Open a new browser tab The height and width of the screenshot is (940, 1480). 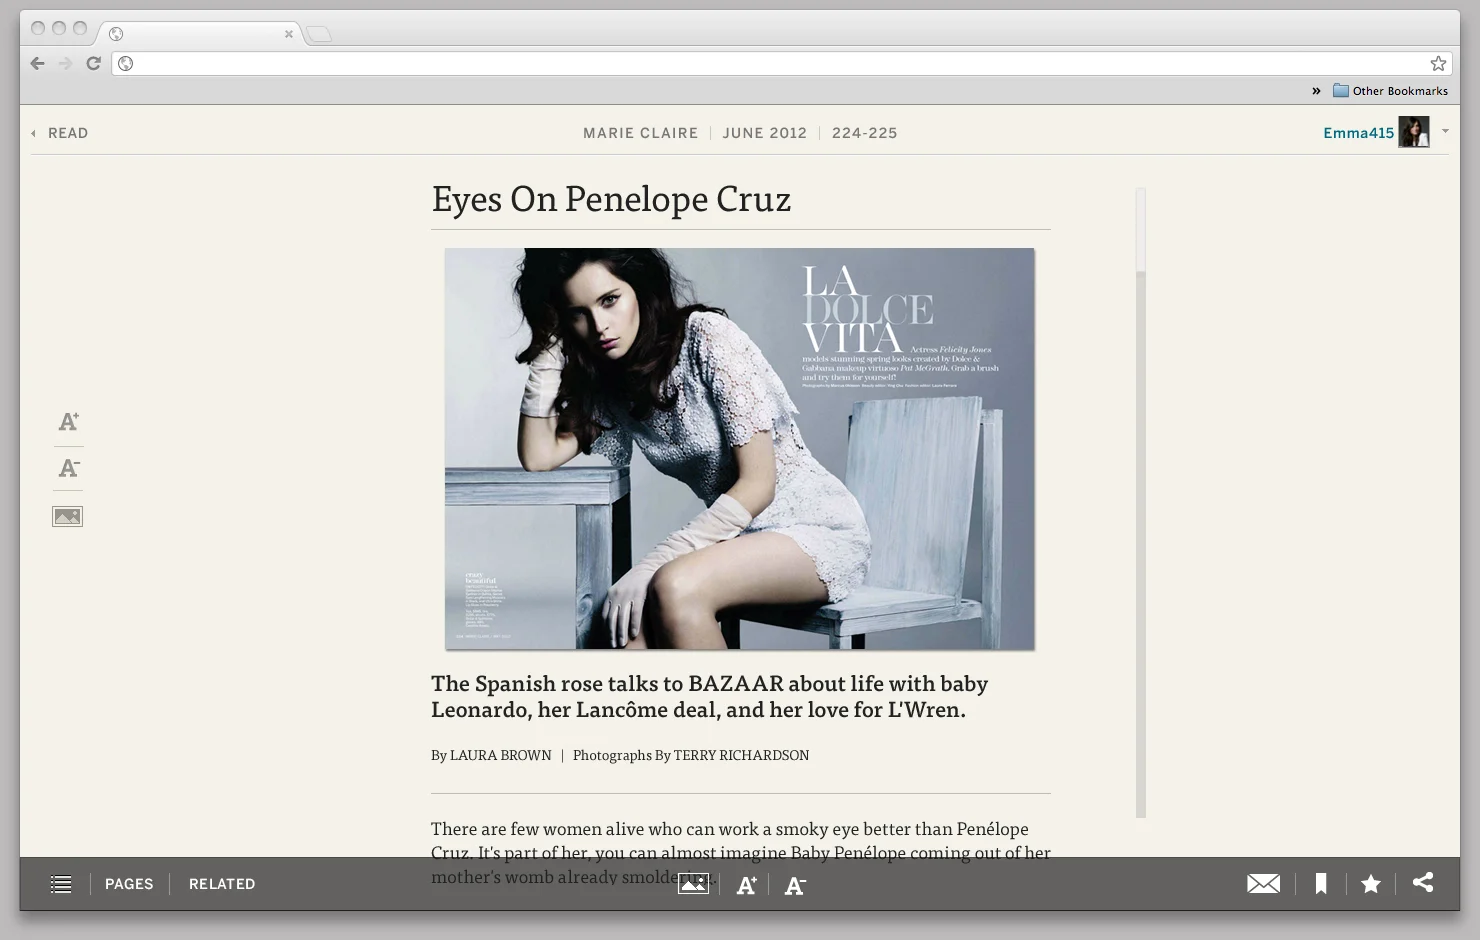point(318,35)
